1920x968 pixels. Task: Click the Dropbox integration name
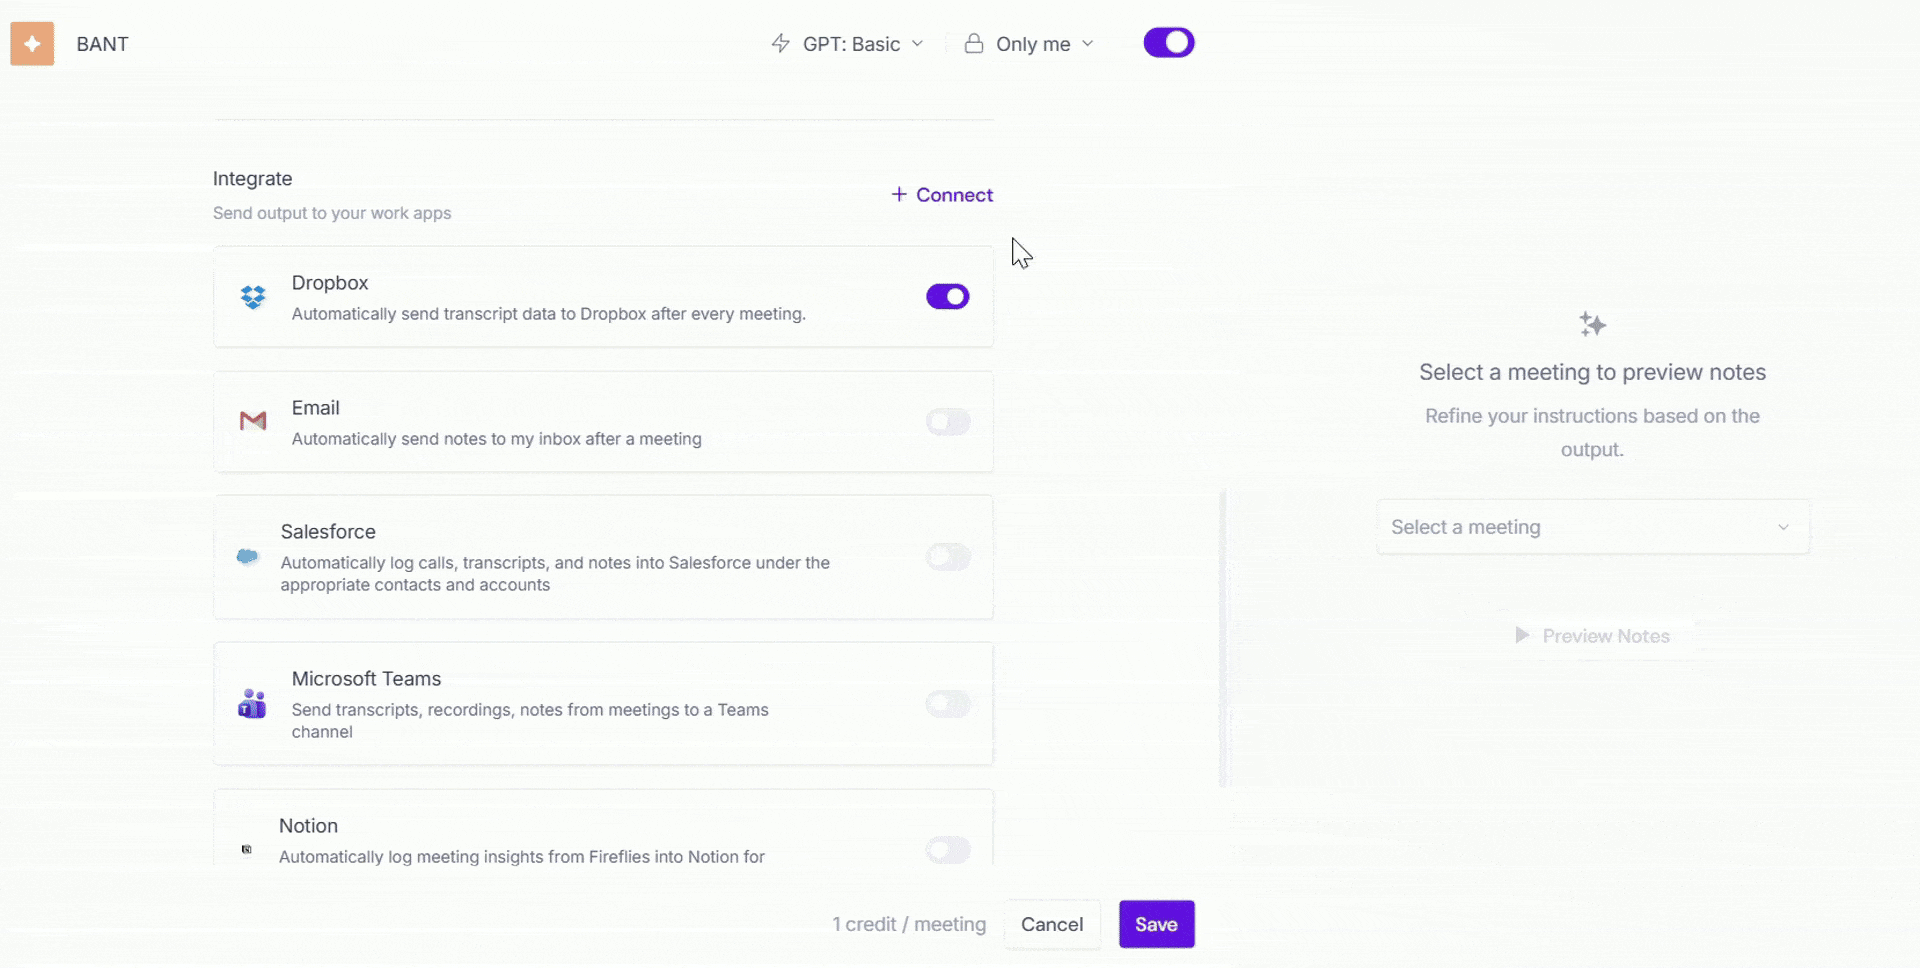coord(330,283)
